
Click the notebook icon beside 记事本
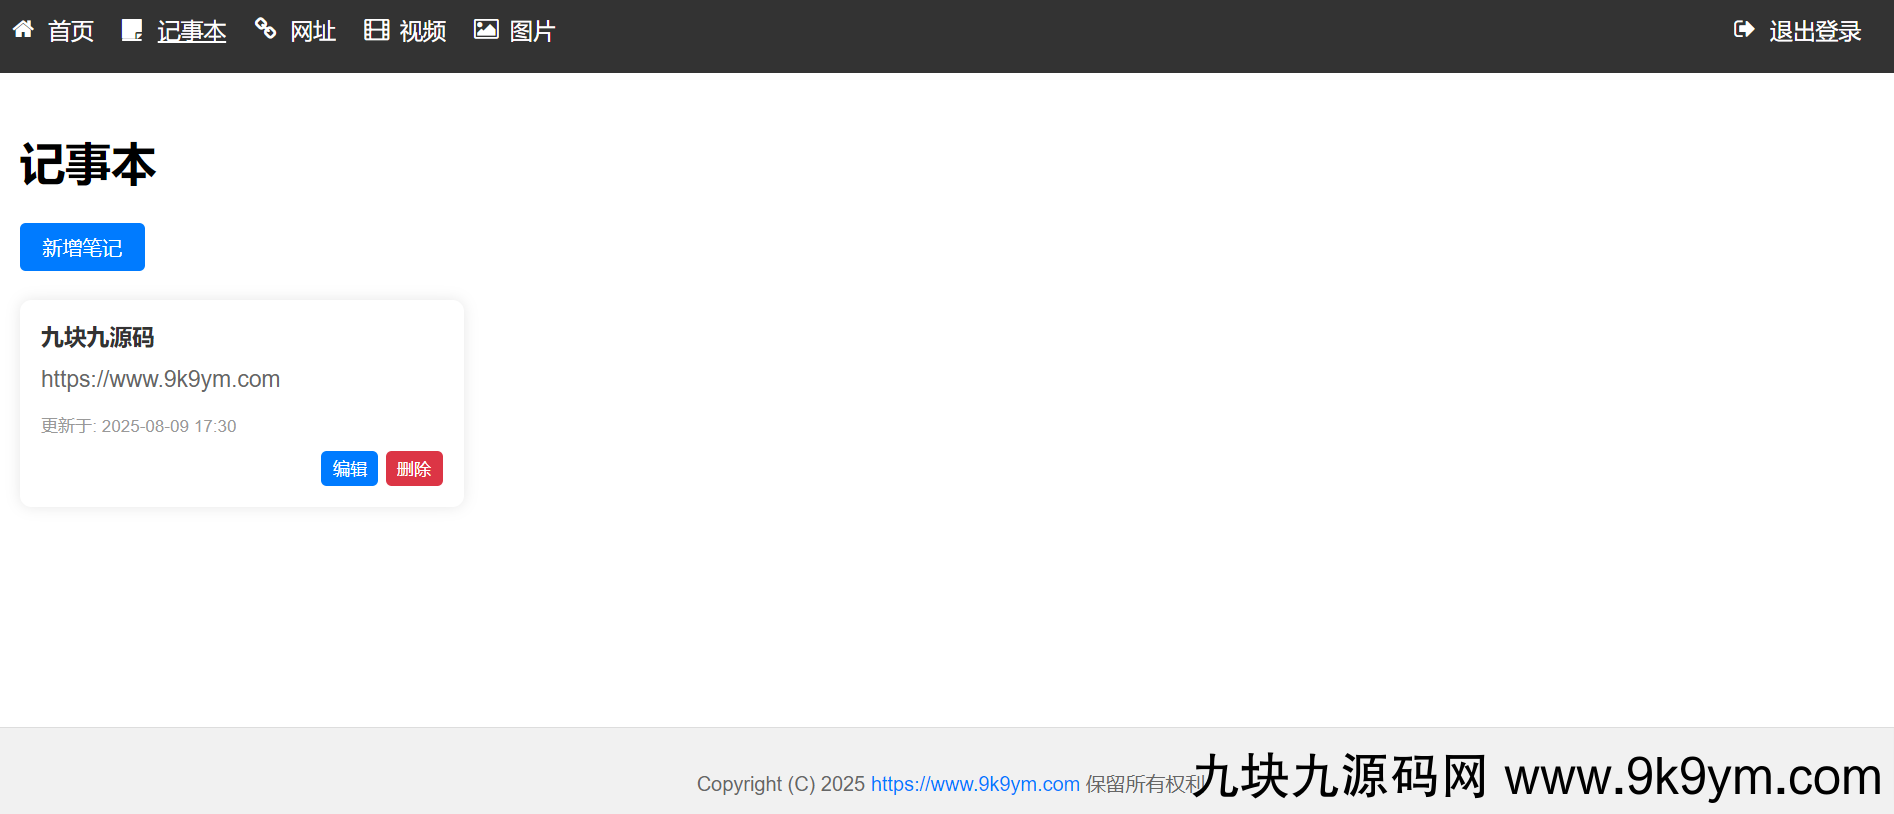coord(132,31)
